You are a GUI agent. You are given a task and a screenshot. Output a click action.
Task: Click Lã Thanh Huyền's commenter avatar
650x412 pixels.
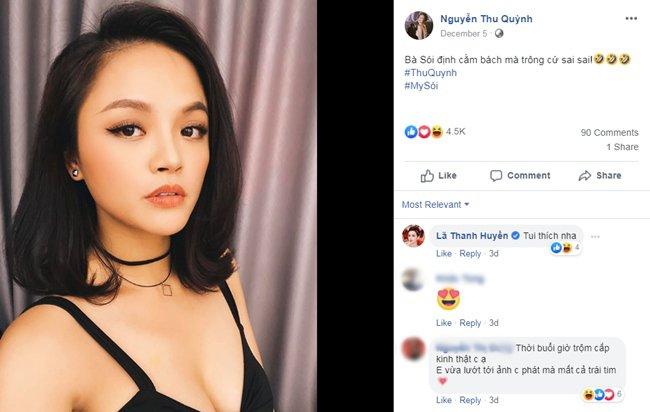click(414, 236)
